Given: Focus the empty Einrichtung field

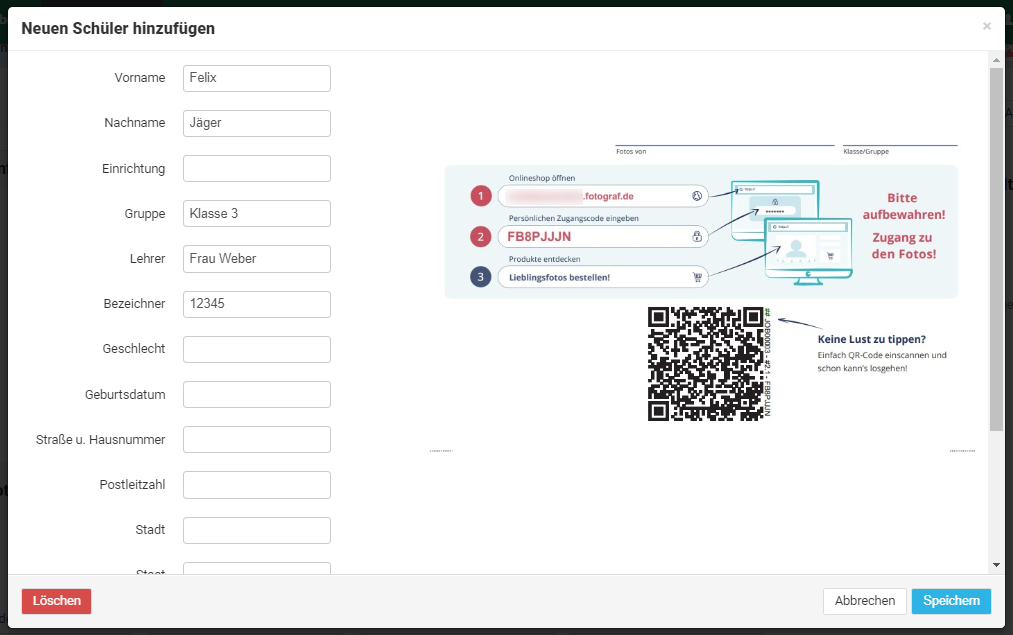Looking at the screenshot, I should [x=256, y=169].
